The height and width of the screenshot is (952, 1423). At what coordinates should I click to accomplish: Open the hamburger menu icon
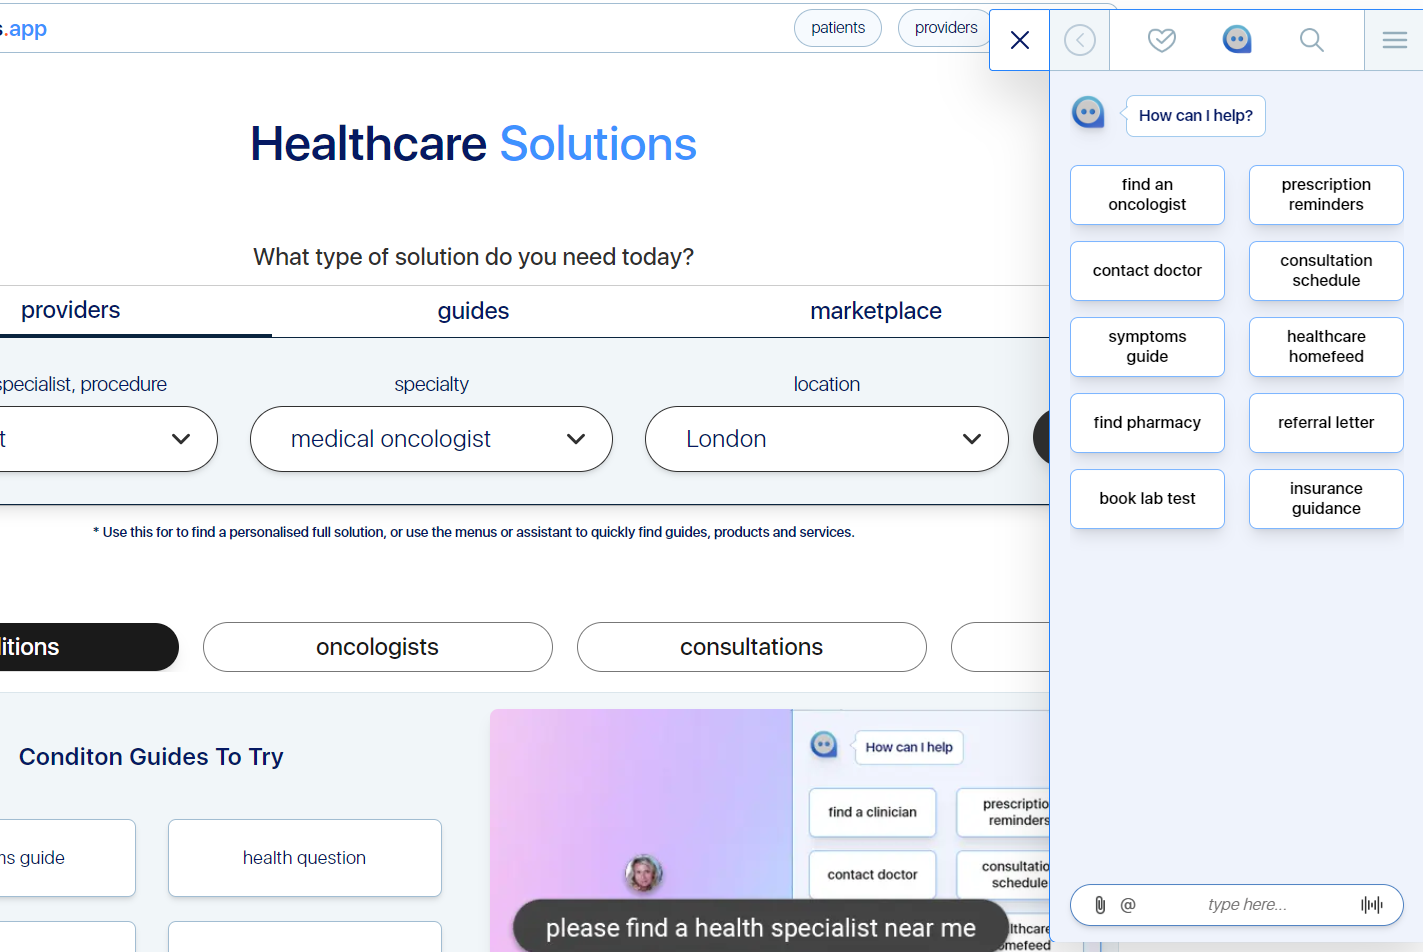tap(1395, 40)
